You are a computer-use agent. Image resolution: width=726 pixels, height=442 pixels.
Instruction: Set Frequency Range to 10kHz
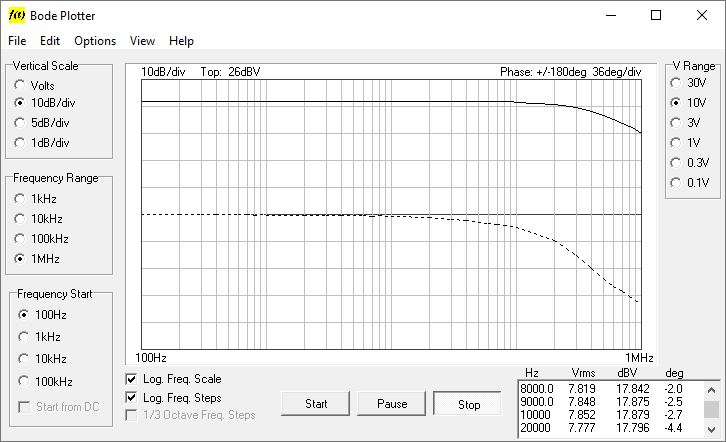[19, 218]
